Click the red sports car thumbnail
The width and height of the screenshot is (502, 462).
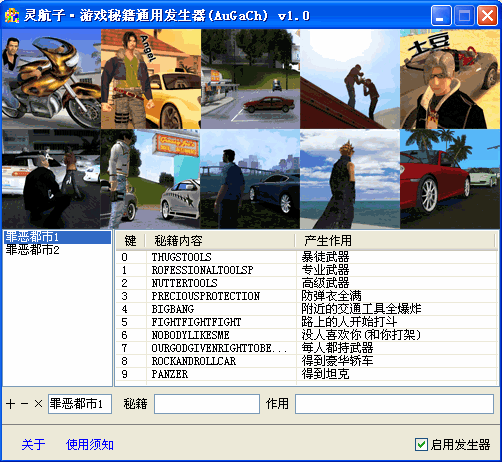click(450, 179)
